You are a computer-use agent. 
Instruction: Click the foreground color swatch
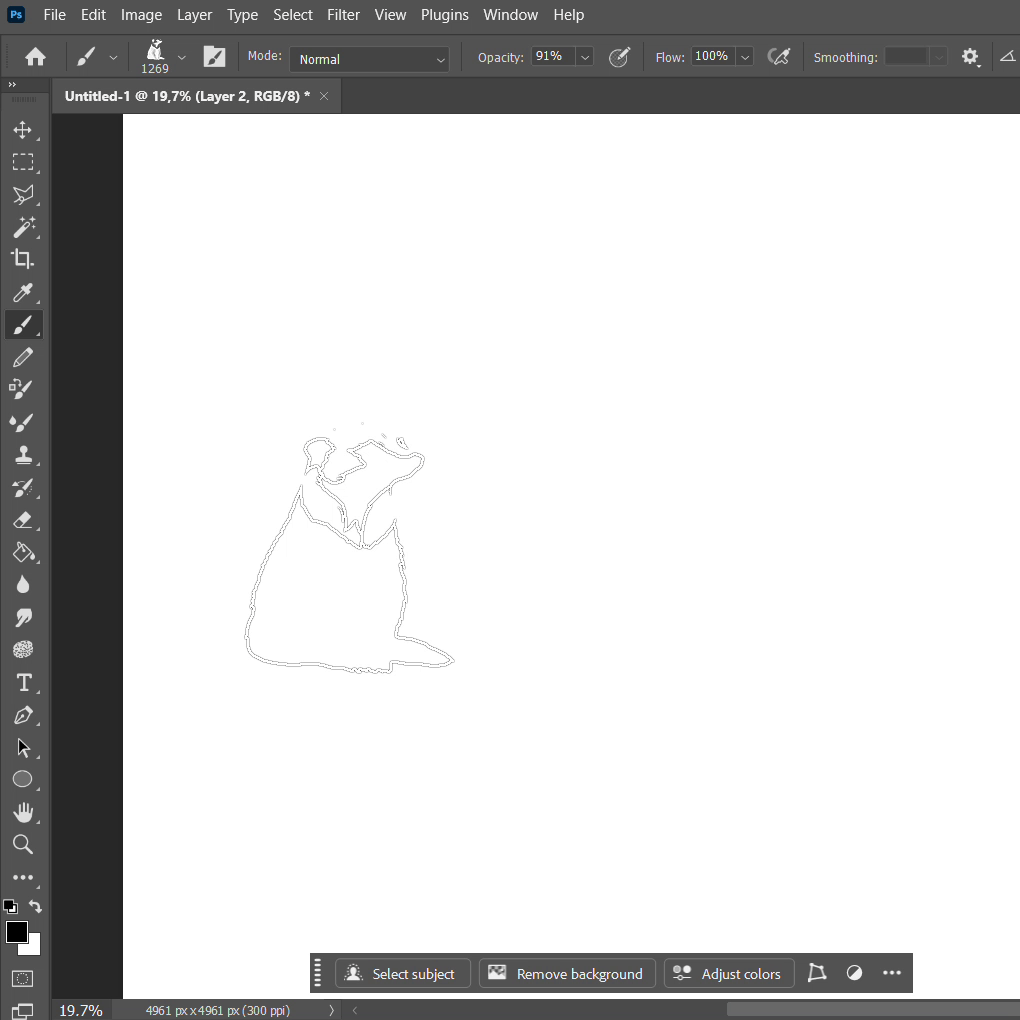click(16, 932)
